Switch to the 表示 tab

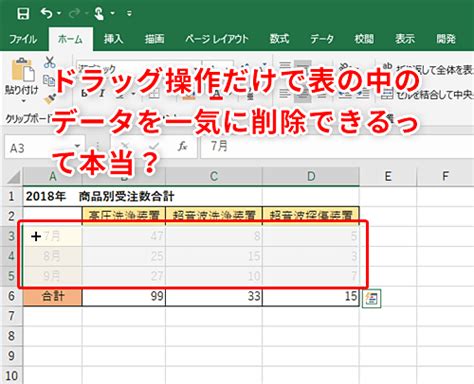pos(405,39)
